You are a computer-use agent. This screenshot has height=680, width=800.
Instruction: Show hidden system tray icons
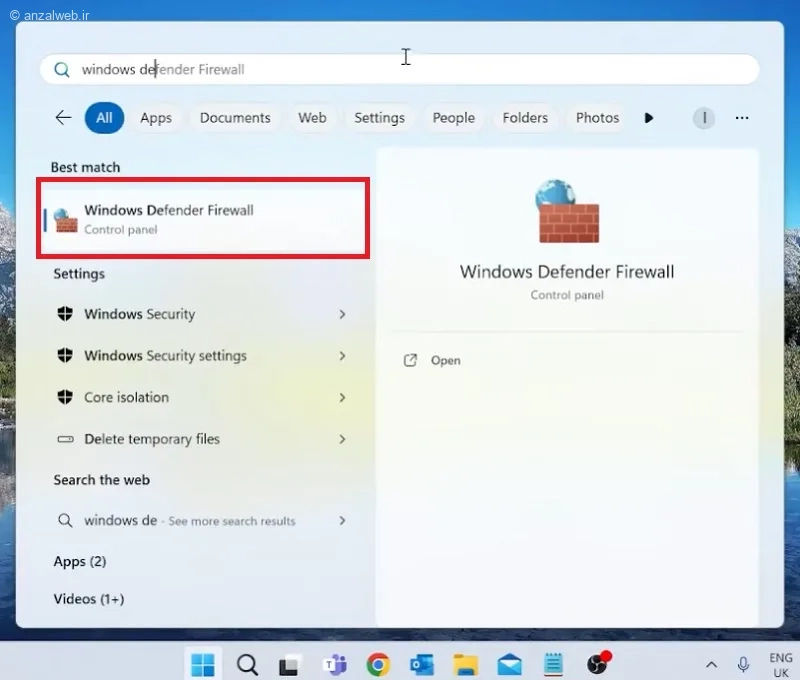(711, 664)
